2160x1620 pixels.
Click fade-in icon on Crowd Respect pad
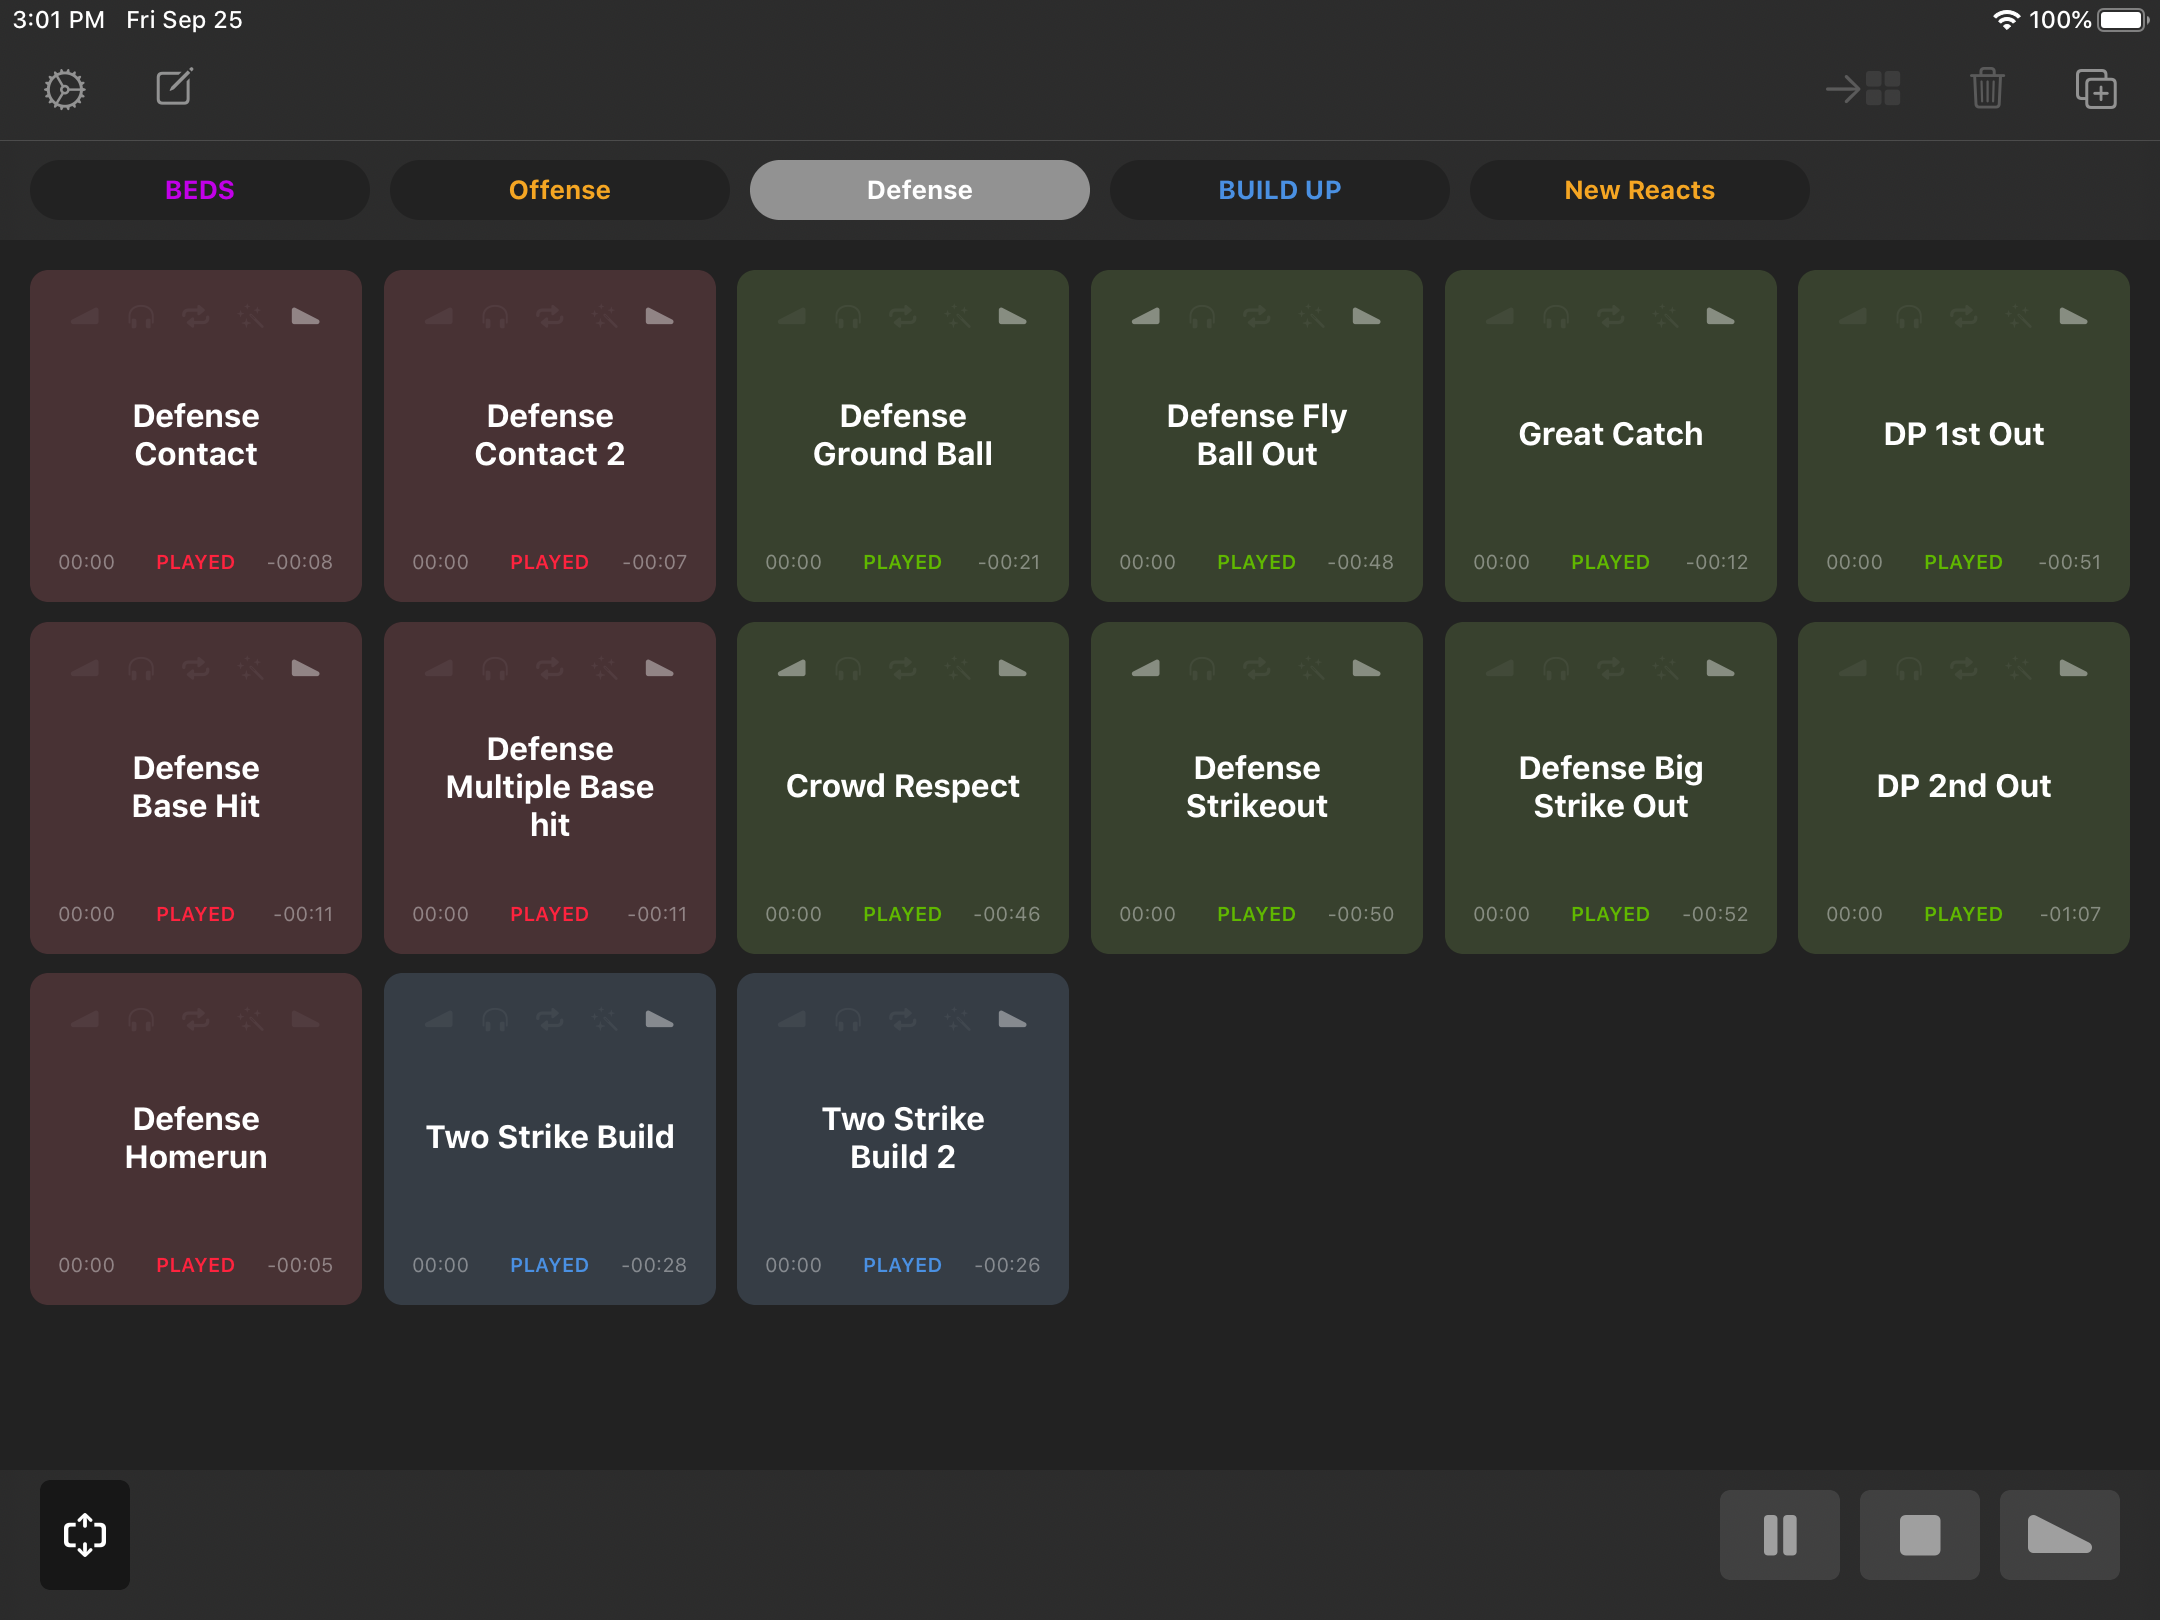coord(792,668)
